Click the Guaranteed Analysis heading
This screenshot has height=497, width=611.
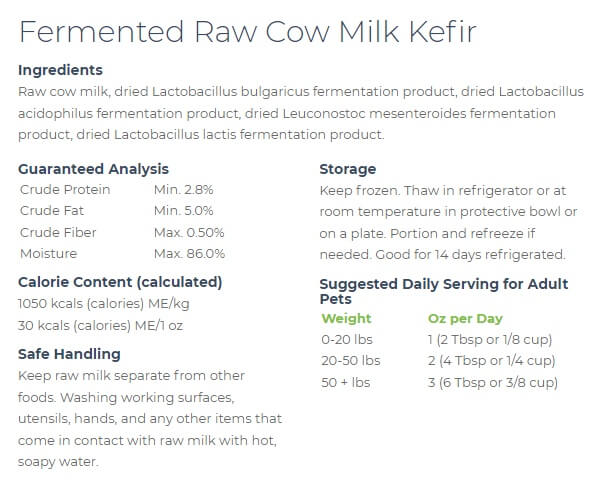pos(94,169)
